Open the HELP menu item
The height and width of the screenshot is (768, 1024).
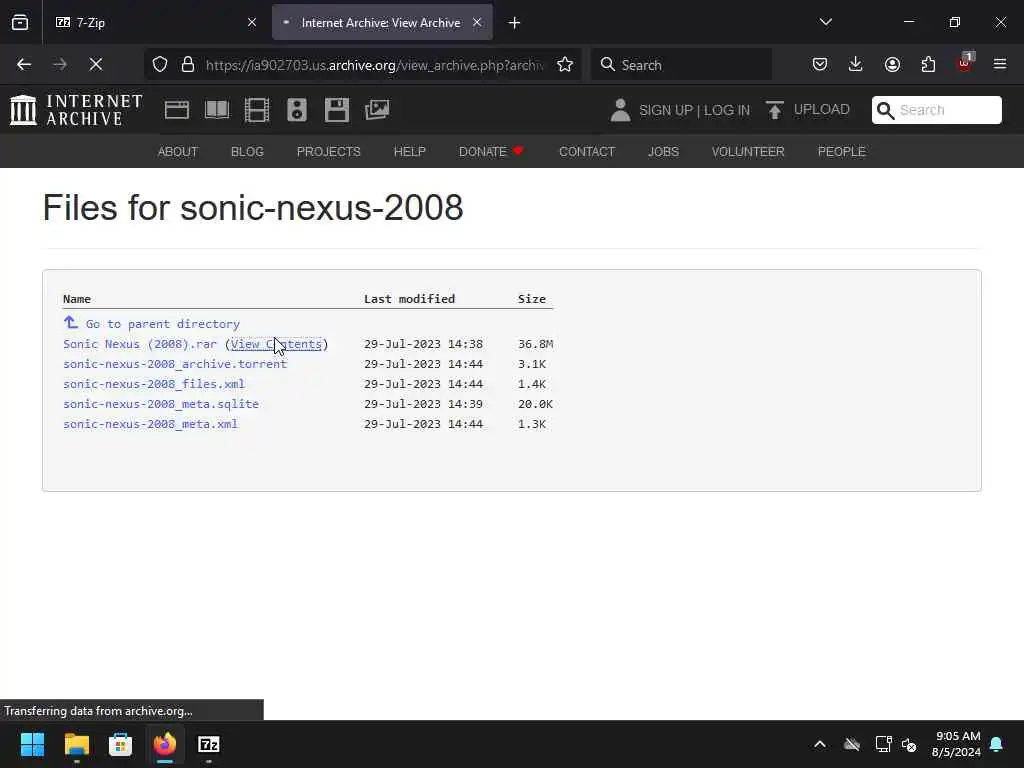[x=409, y=152]
